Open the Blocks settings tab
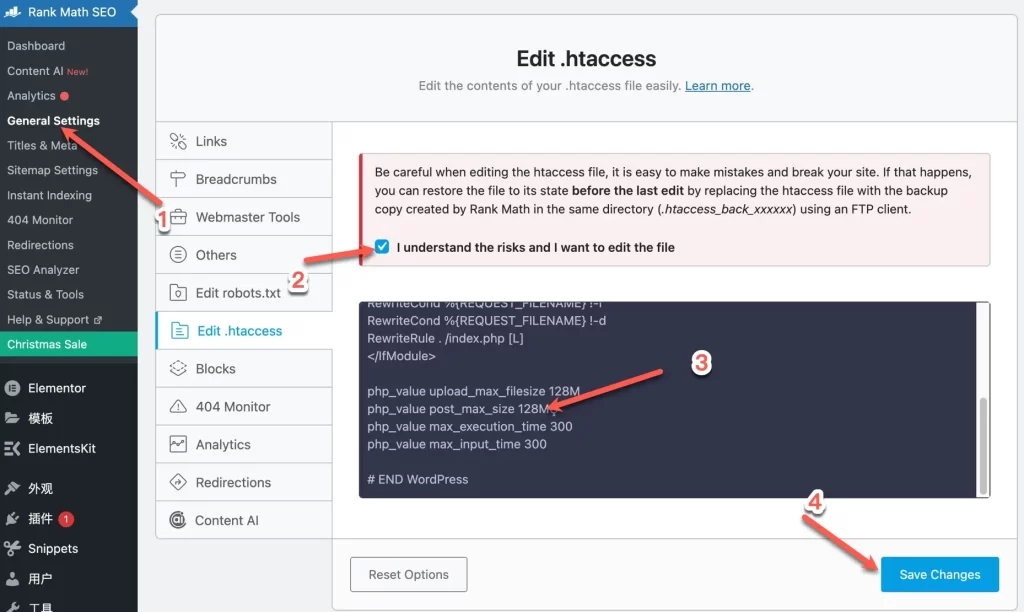Screen dimensions: 1024x612 coord(244,368)
